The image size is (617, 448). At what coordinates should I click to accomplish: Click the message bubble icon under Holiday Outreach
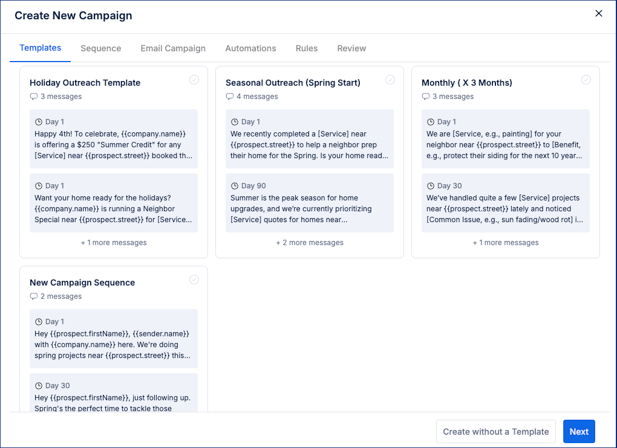click(x=34, y=97)
